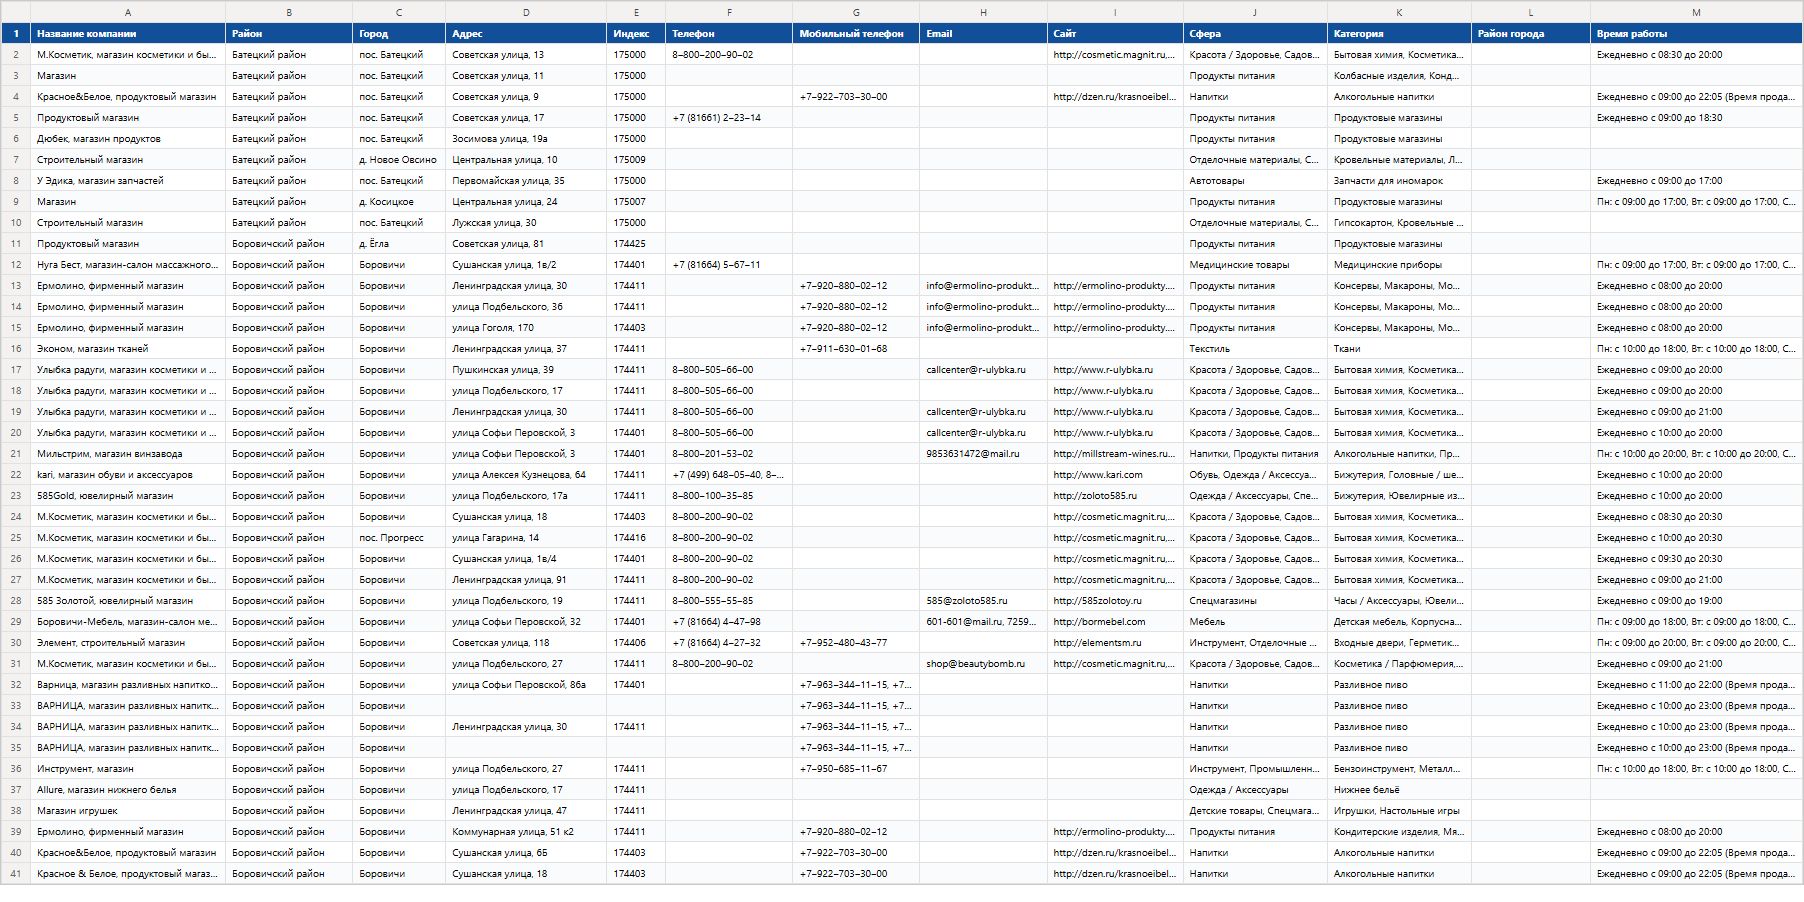Select the 'Текстиль' sphere cell
The height and width of the screenshot is (902, 1804).
1255,349
